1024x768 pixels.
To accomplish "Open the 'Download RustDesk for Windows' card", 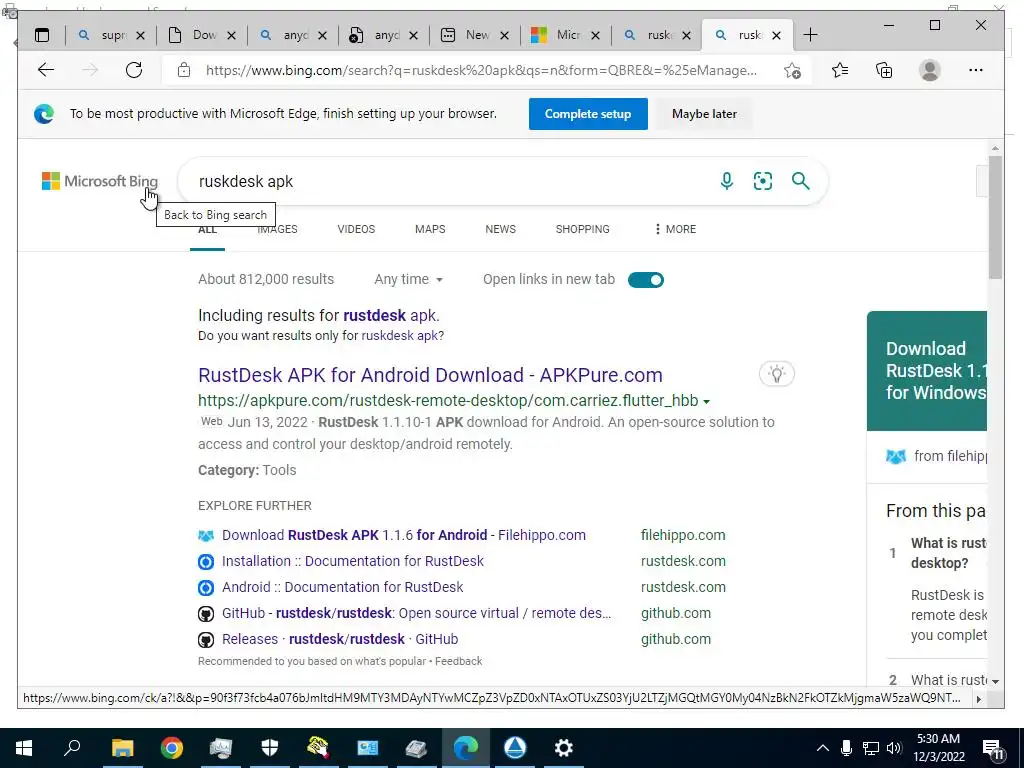I will (x=927, y=371).
